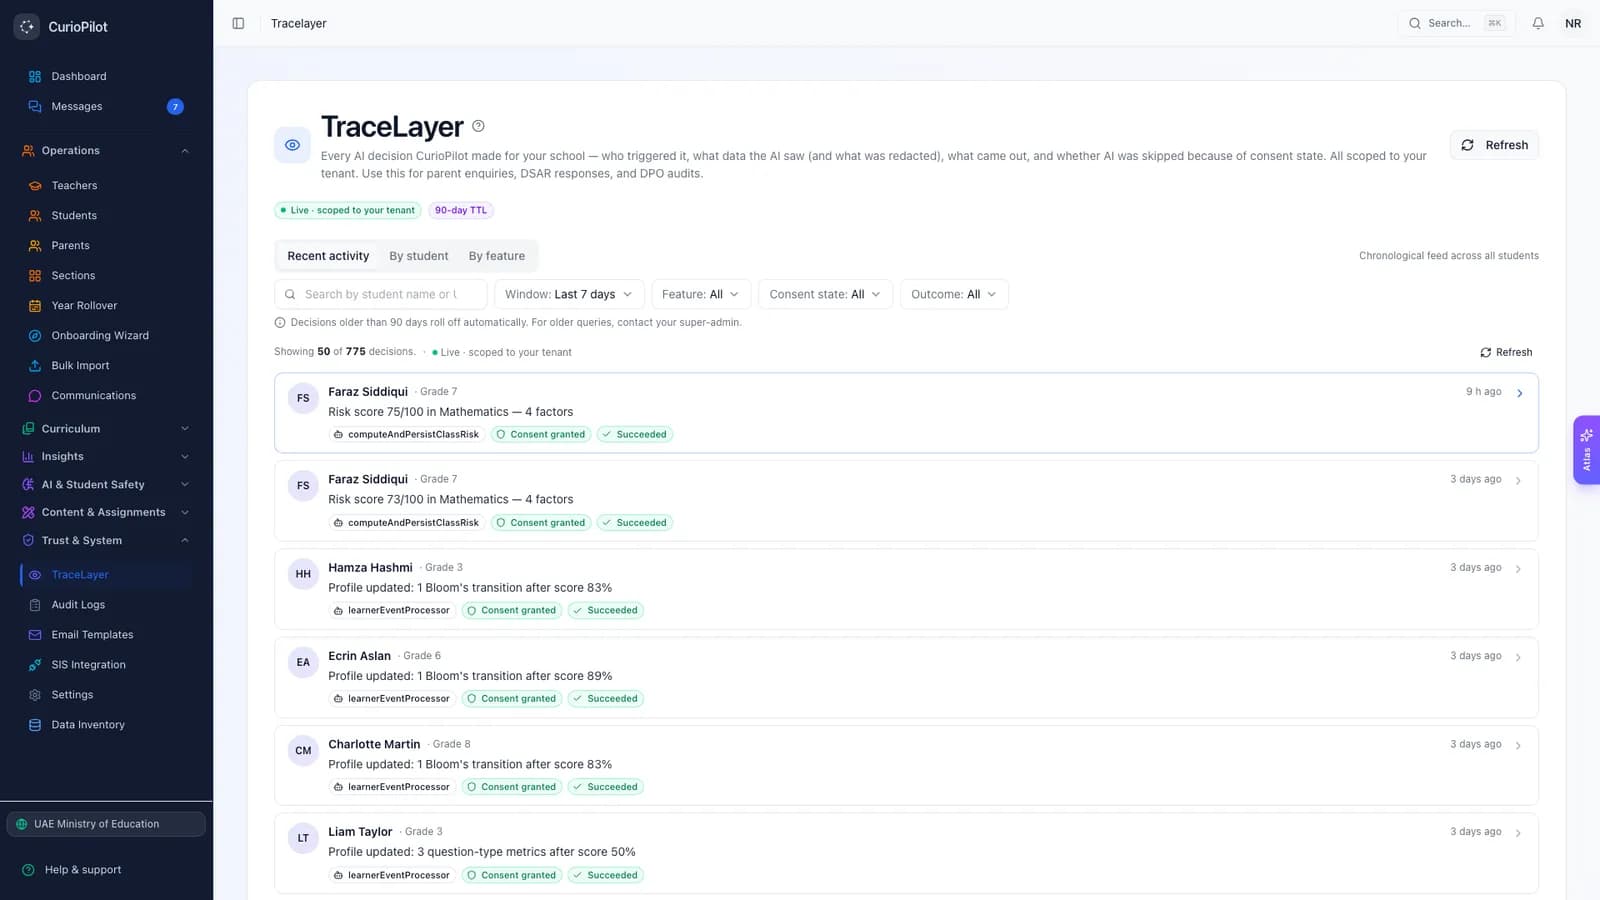1600x900 pixels.
Task: Toggle the sidebar panel icon
Action: 238,23
